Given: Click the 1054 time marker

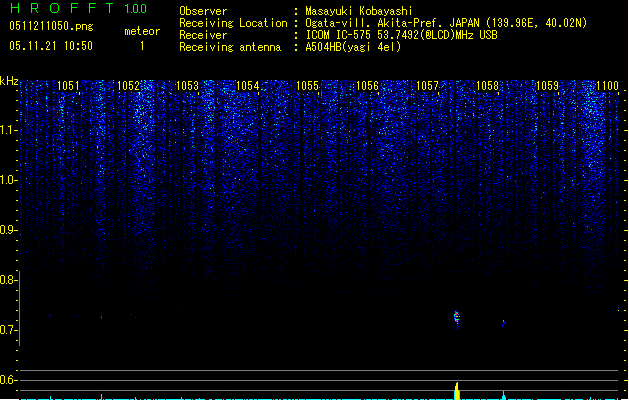Looking at the screenshot, I should (x=248, y=85).
